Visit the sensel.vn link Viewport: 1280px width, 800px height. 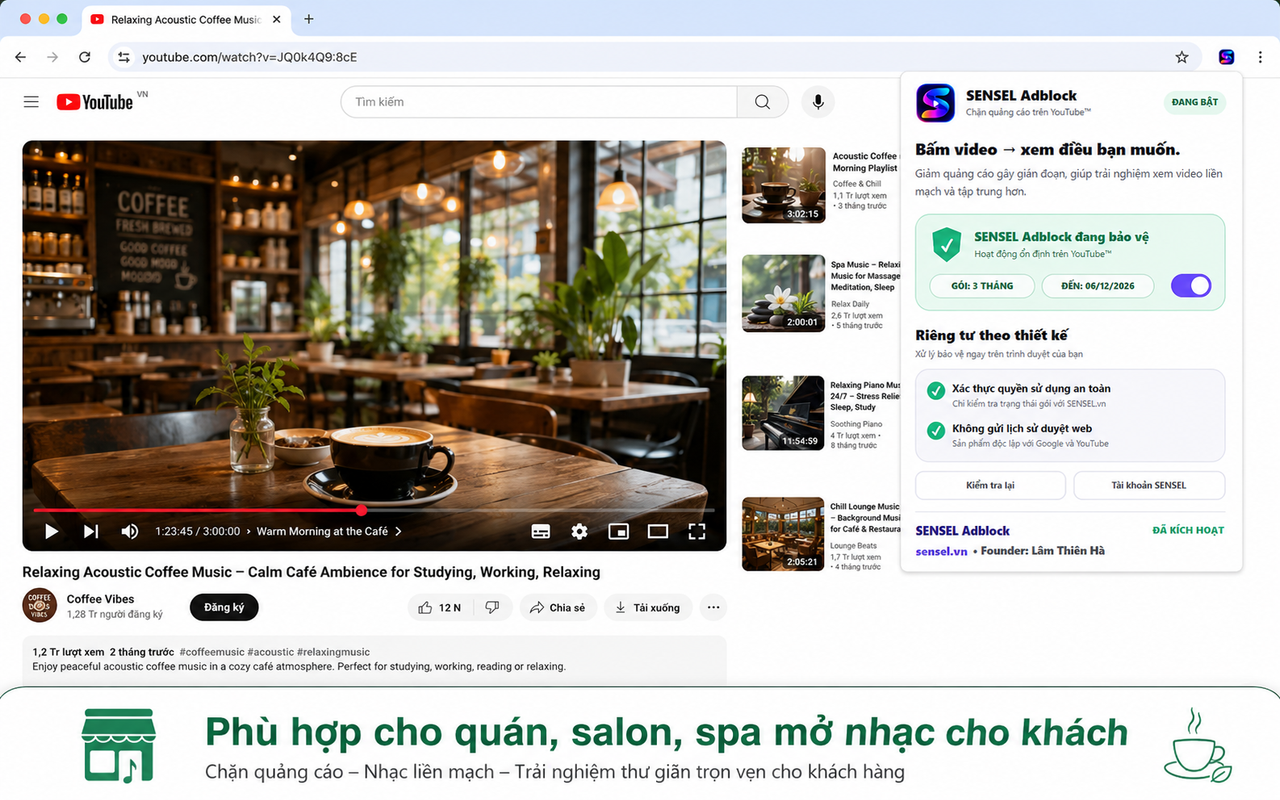point(941,551)
